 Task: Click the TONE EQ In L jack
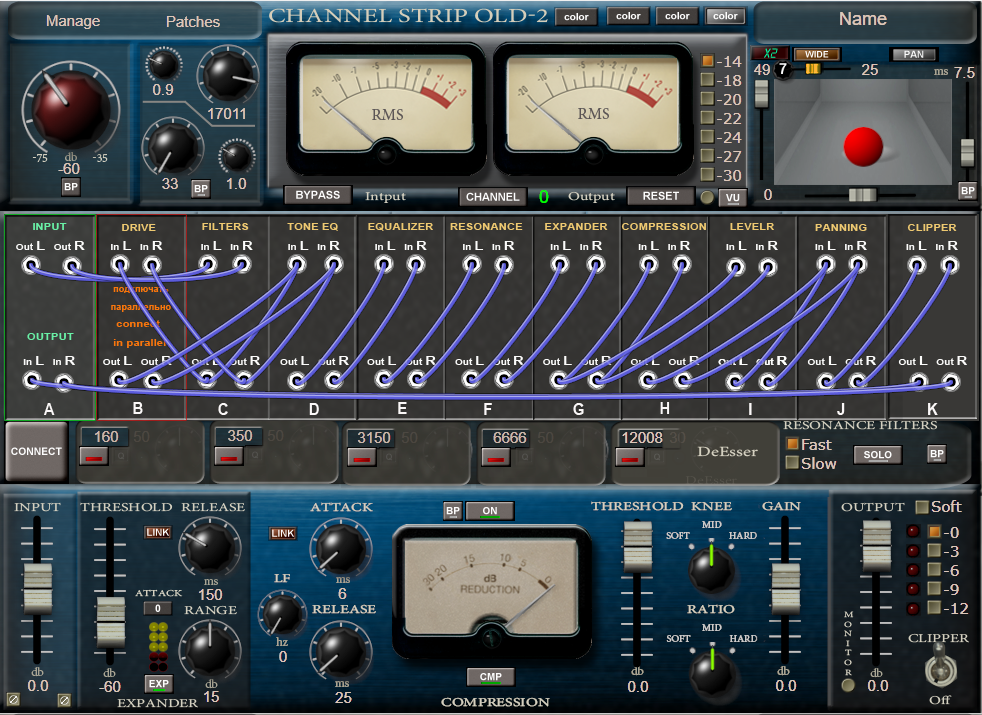297,265
